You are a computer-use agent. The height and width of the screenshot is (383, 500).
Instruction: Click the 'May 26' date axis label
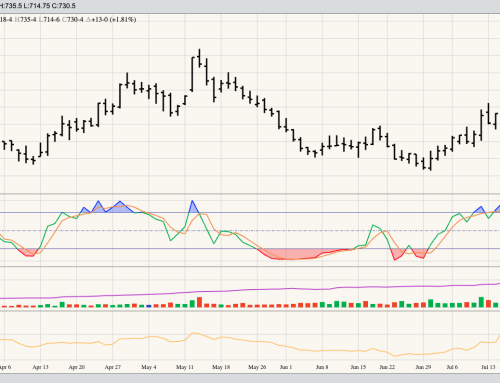(x=257, y=367)
